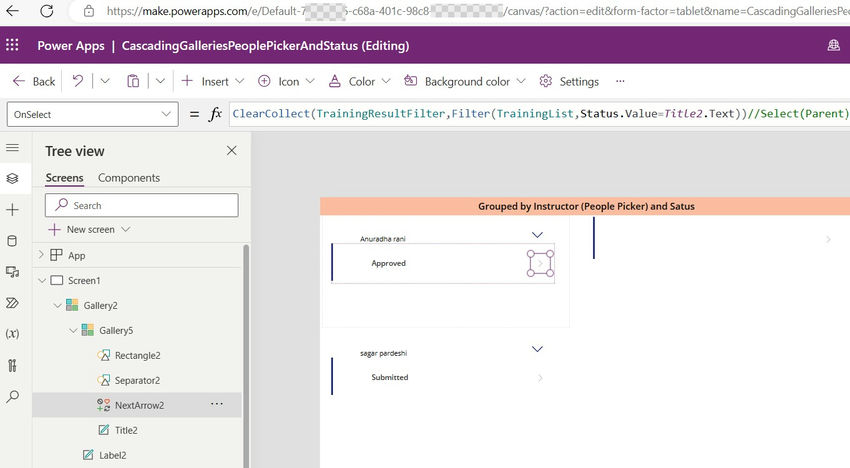The image size is (850, 468).
Task: Switch to the Screens tab
Action: (65, 178)
